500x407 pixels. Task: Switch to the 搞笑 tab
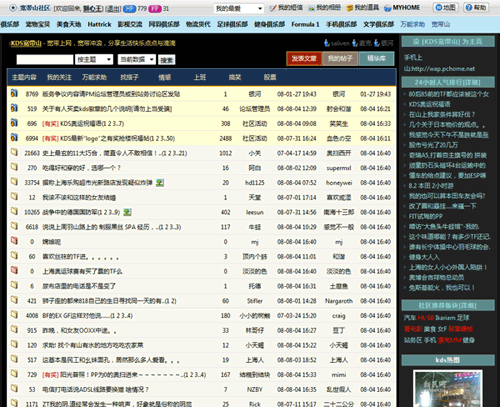235,77
